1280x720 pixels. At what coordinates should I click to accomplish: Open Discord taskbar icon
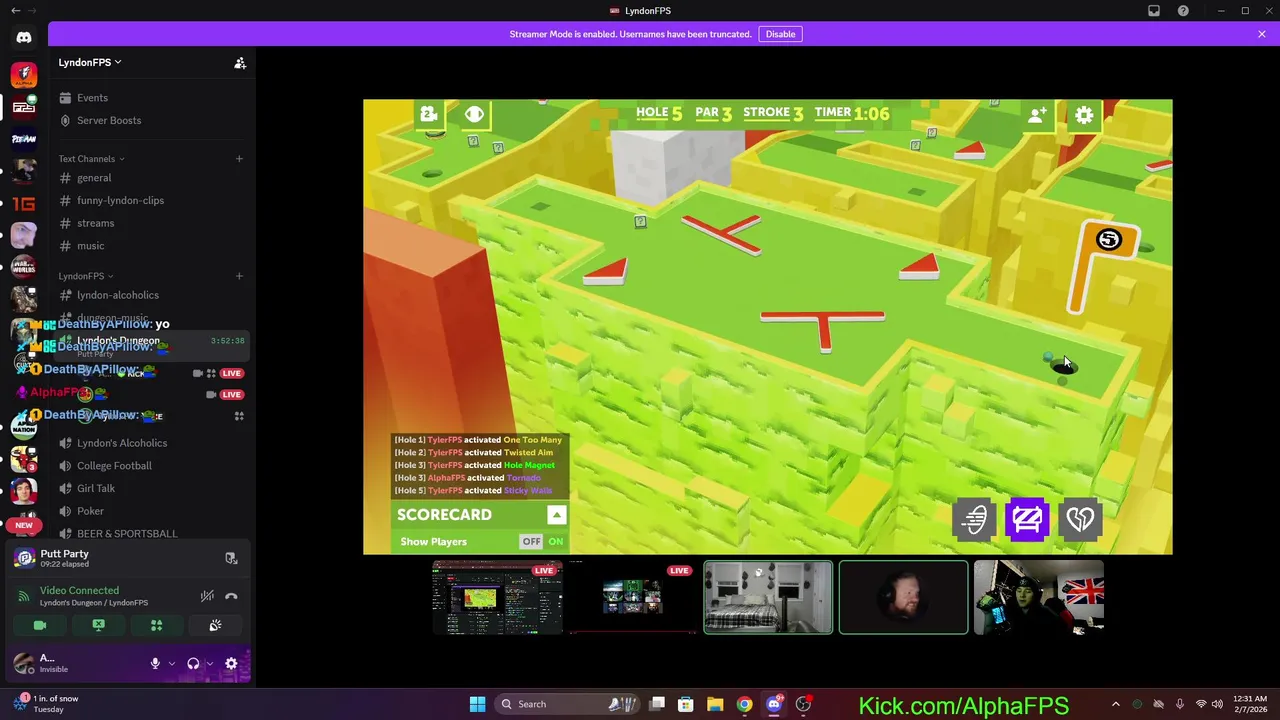click(x=774, y=704)
